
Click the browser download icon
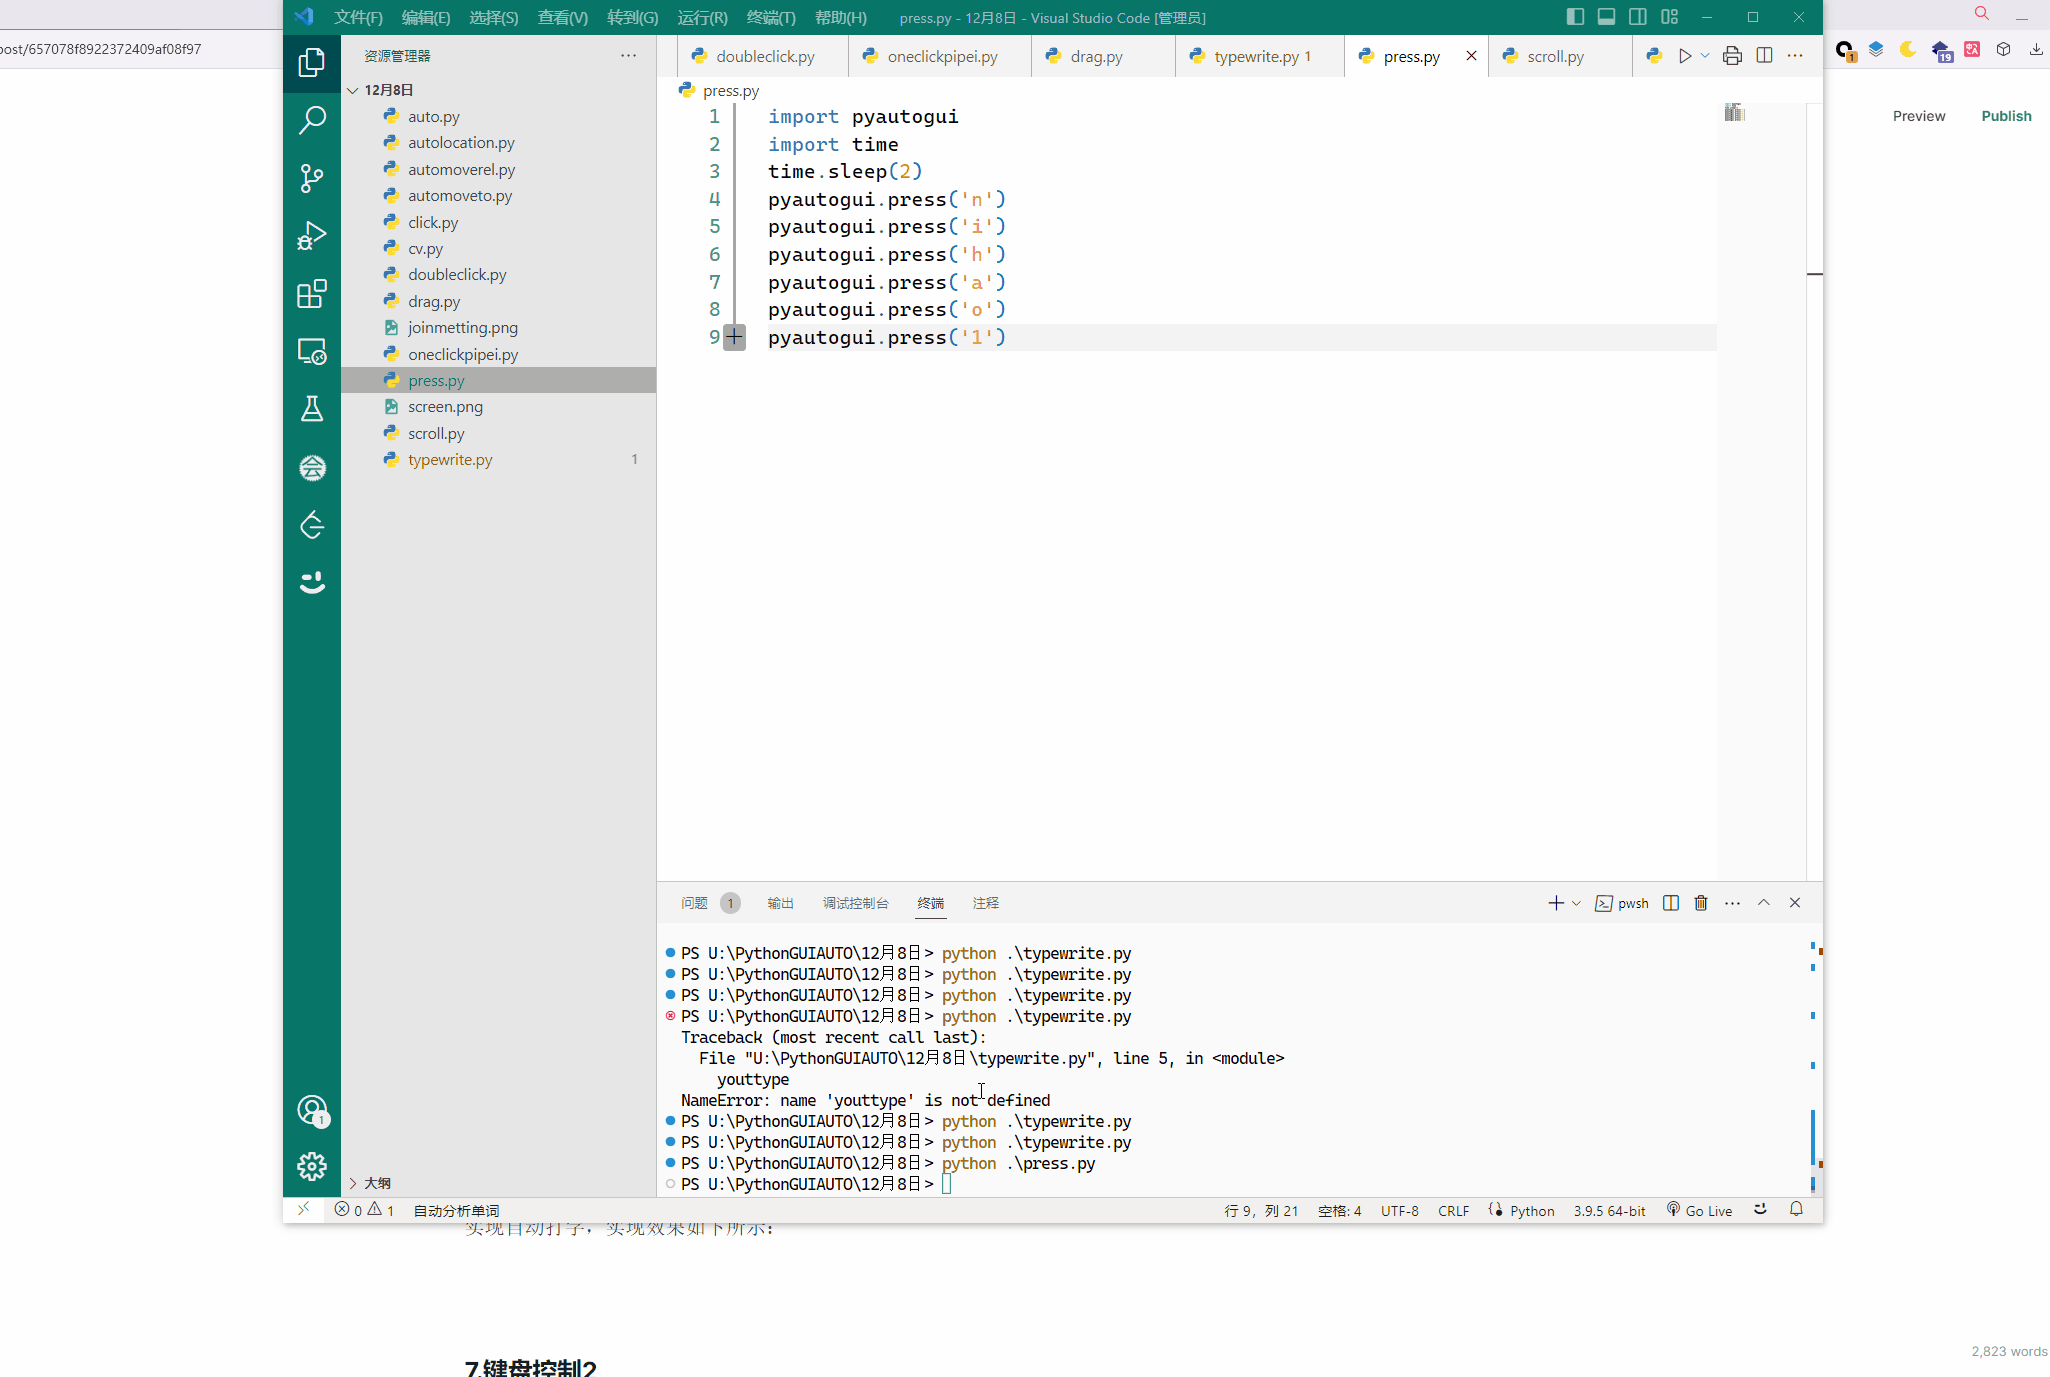click(x=2035, y=49)
